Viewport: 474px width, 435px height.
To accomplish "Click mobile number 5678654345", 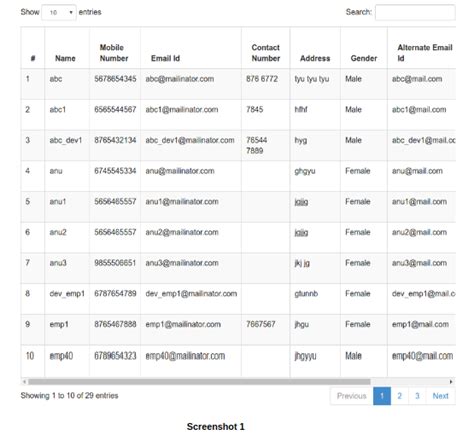I will tap(115, 79).
